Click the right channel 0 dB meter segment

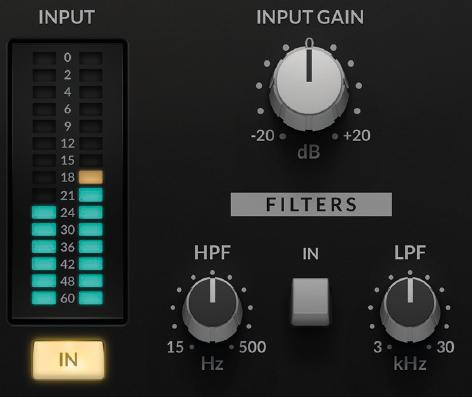coord(91,58)
